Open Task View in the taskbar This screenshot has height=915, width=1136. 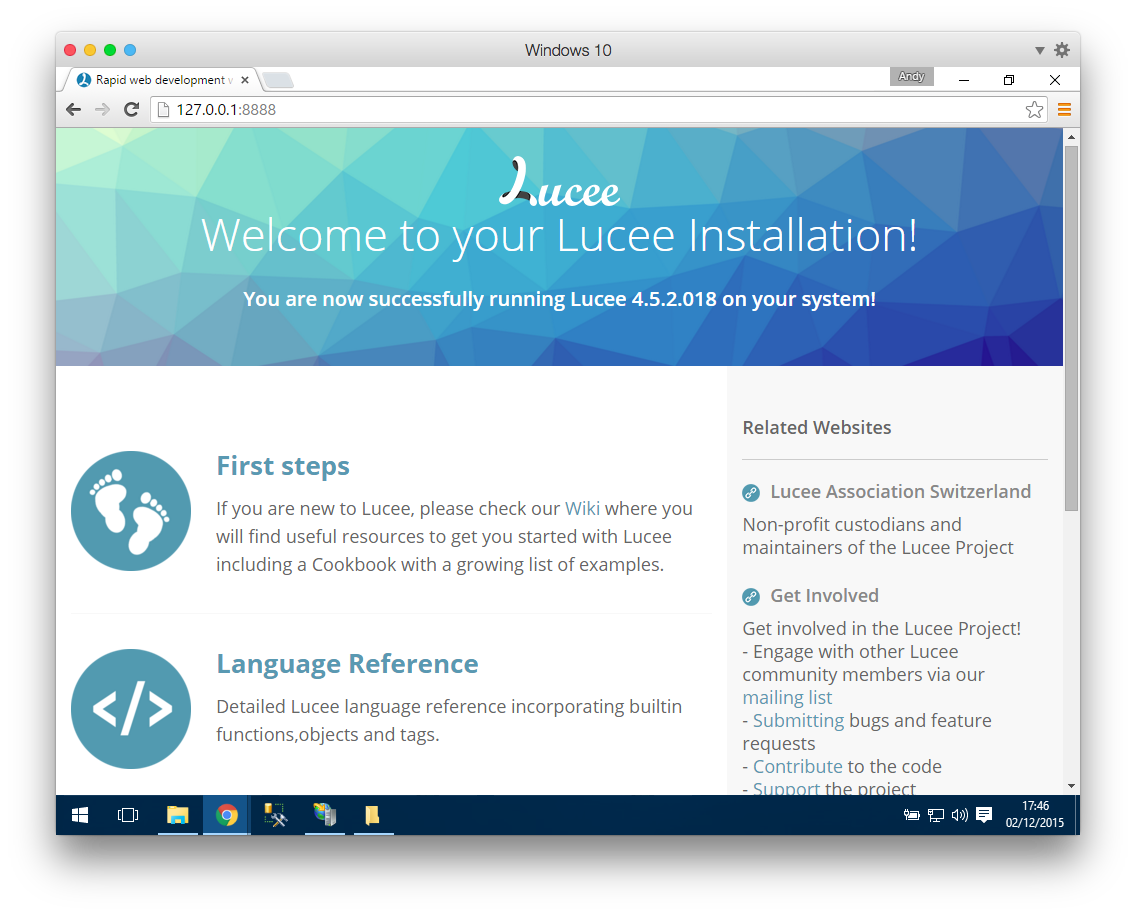[128, 815]
